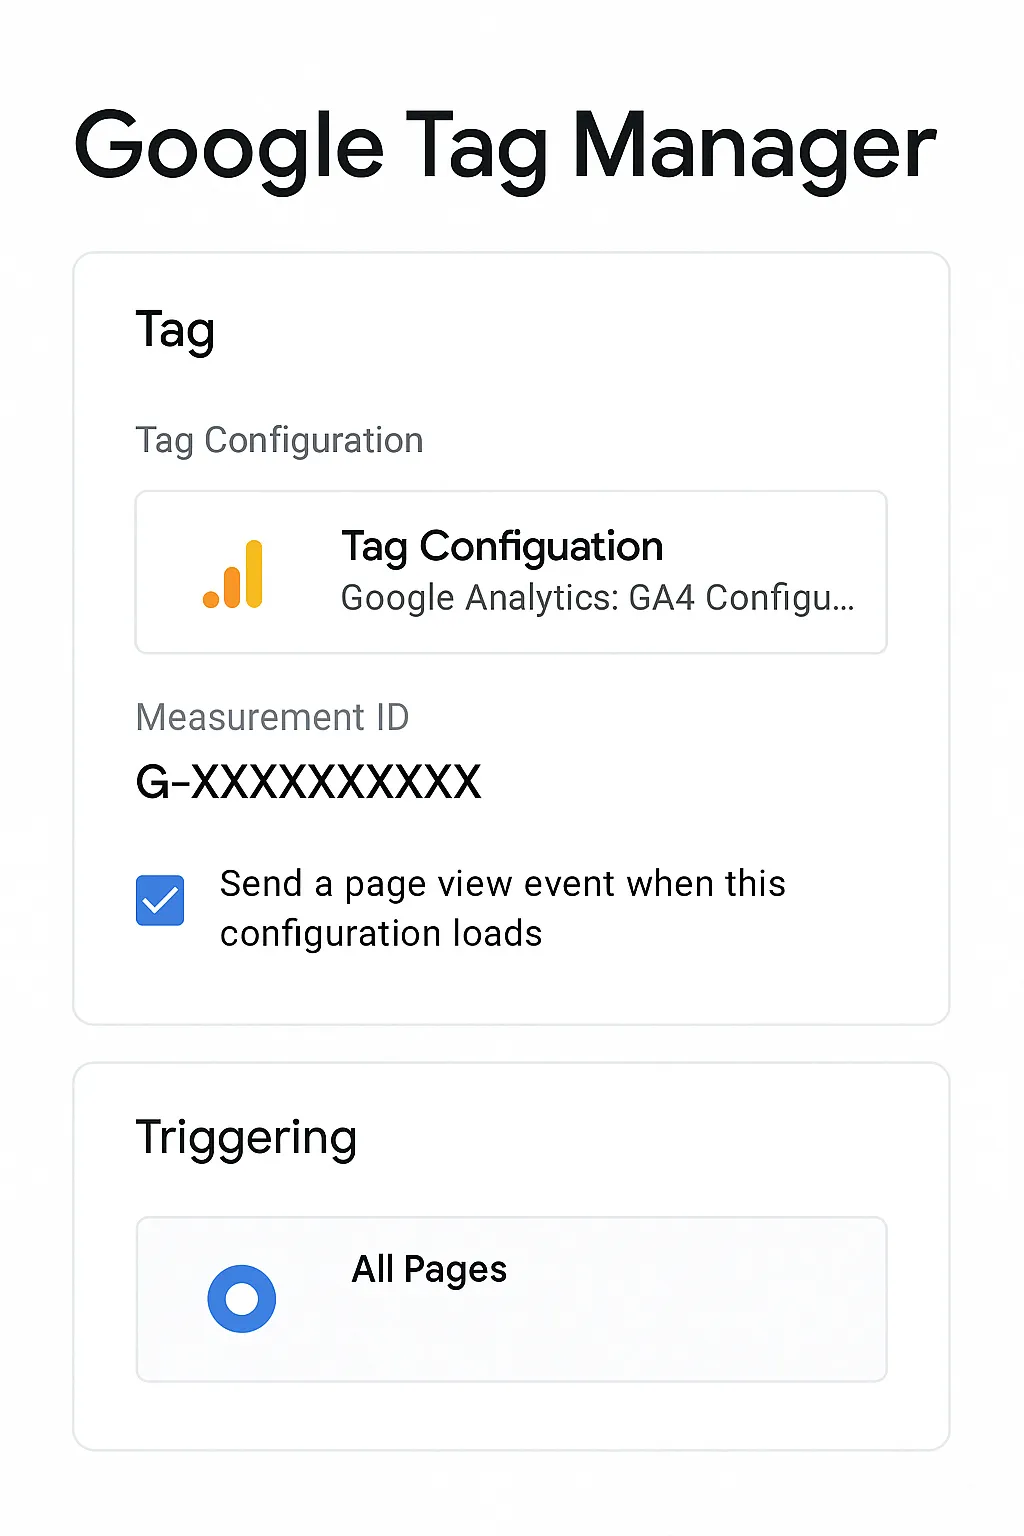Click the 'All Pages' text label
1024x1536 pixels.
(429, 1270)
